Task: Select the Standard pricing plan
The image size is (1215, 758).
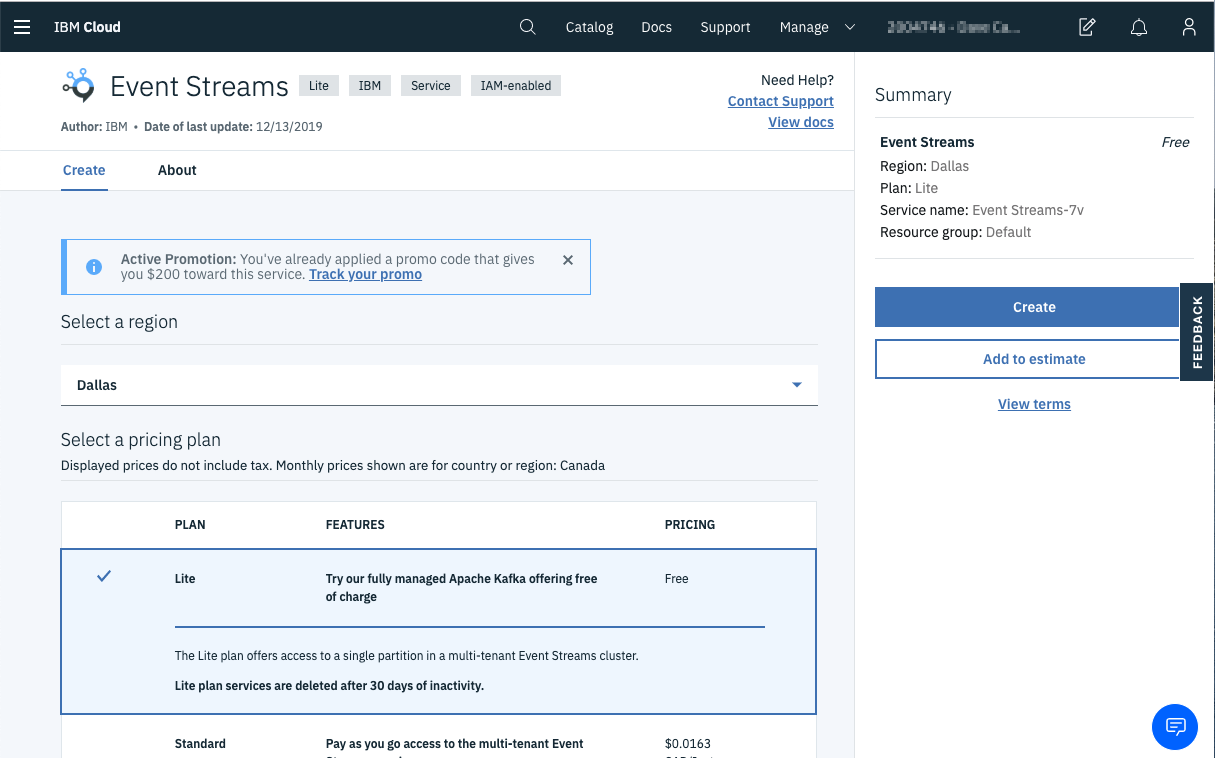Action: pos(200,743)
